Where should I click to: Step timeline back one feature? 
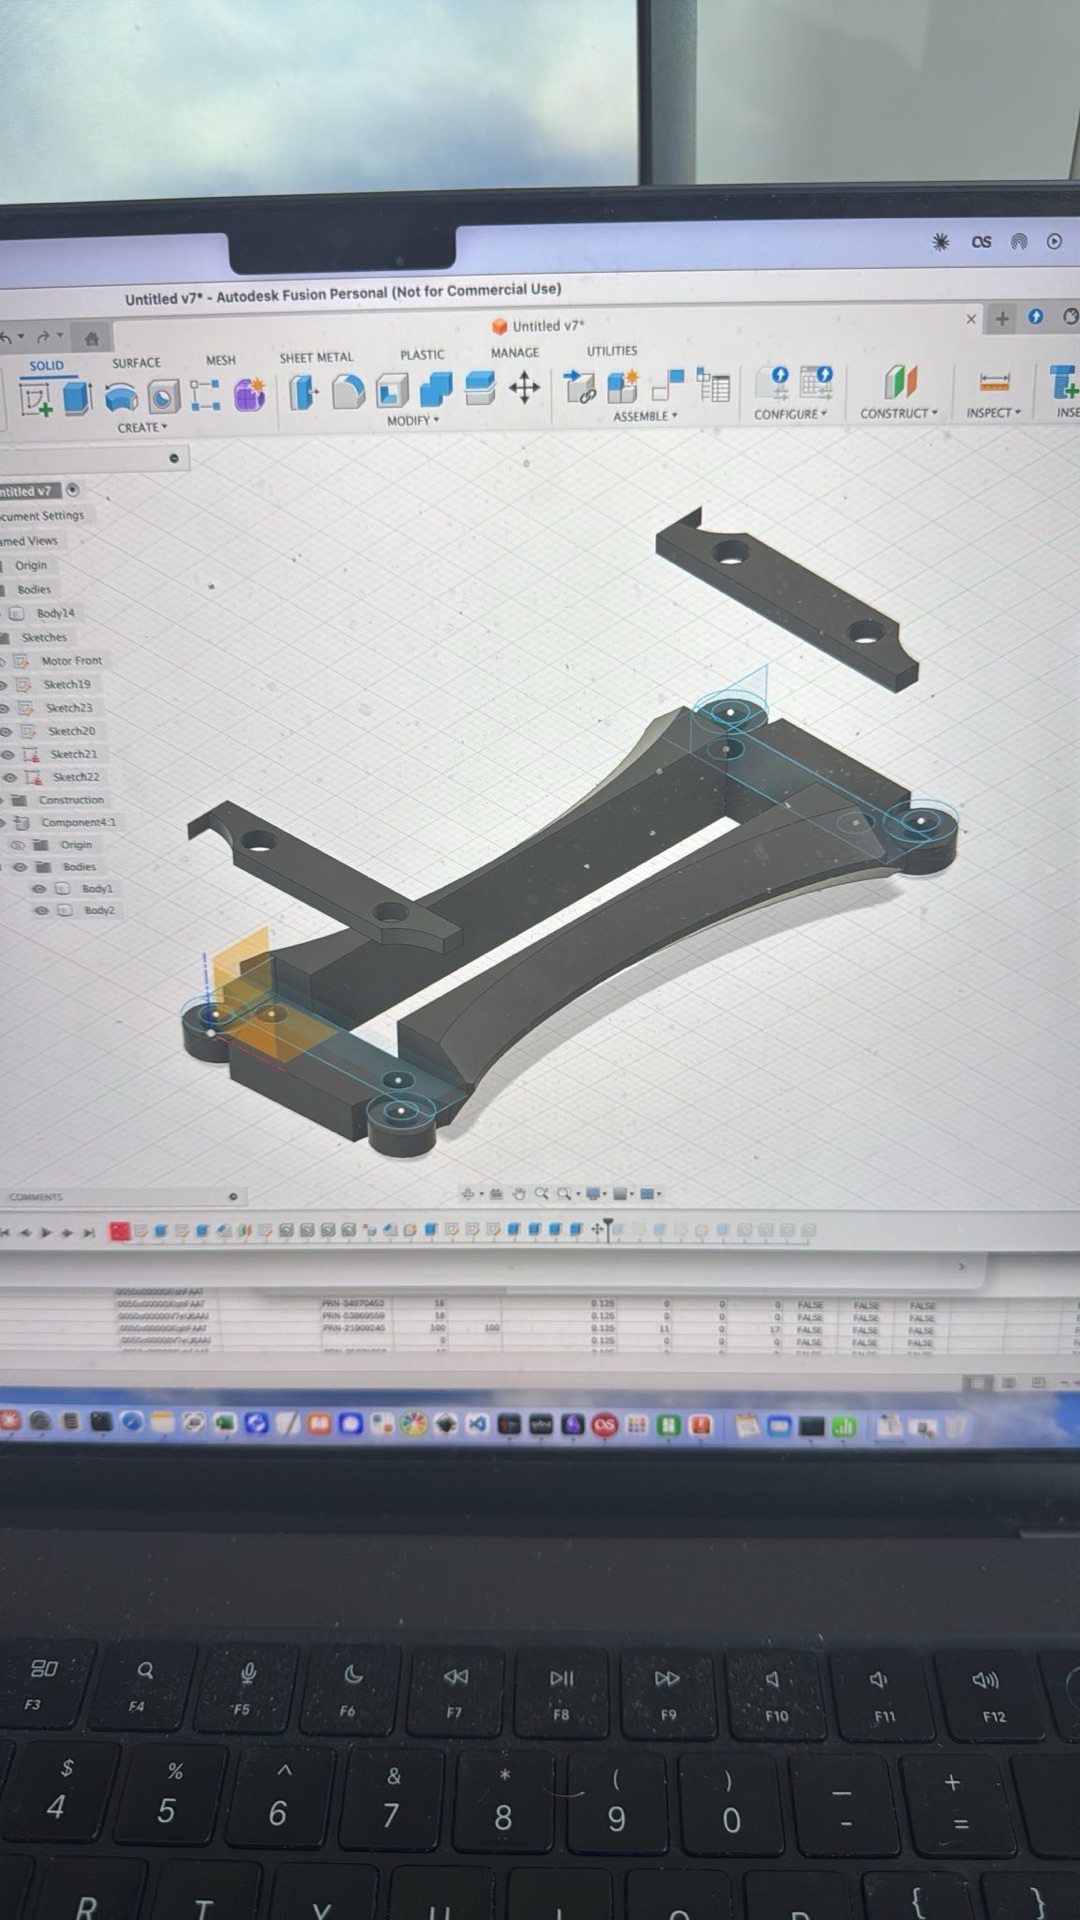(25, 1232)
